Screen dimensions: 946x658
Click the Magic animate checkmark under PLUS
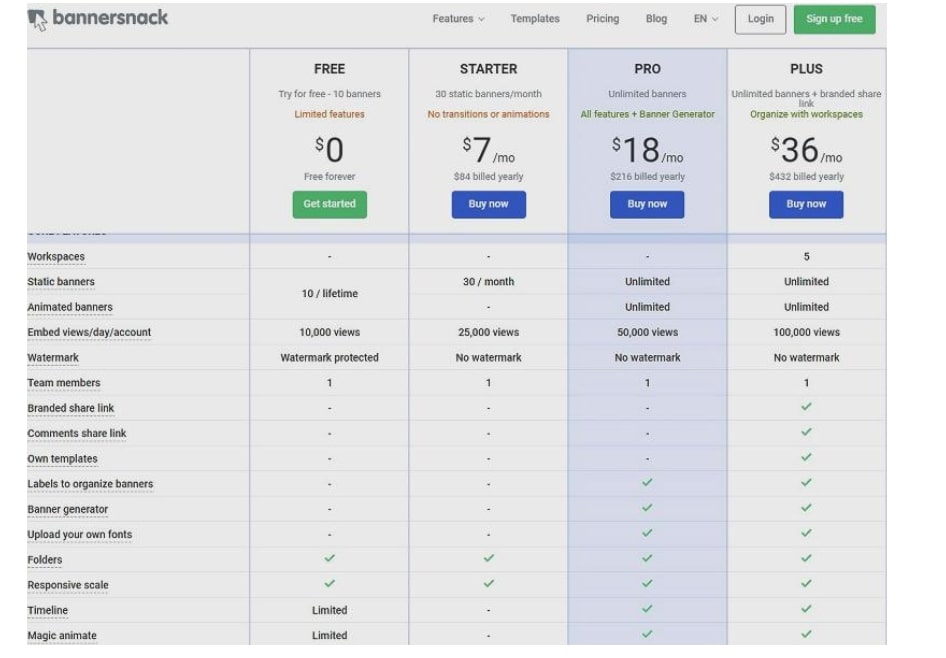pyautogui.click(x=805, y=635)
